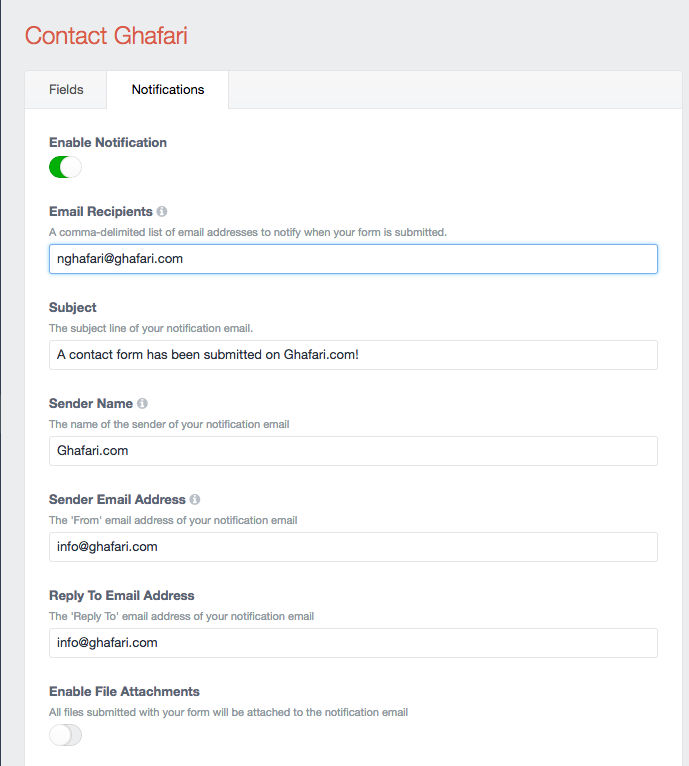The image size is (689, 766).
Task: Select the Notifications tab
Action: tap(168, 90)
